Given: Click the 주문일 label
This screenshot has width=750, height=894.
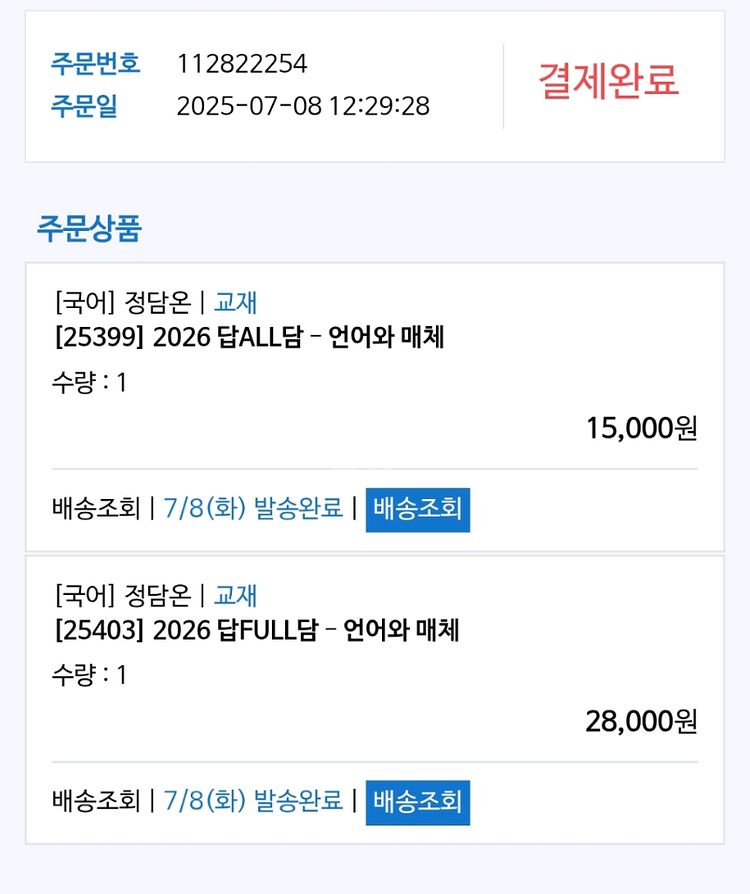Looking at the screenshot, I should [x=84, y=106].
